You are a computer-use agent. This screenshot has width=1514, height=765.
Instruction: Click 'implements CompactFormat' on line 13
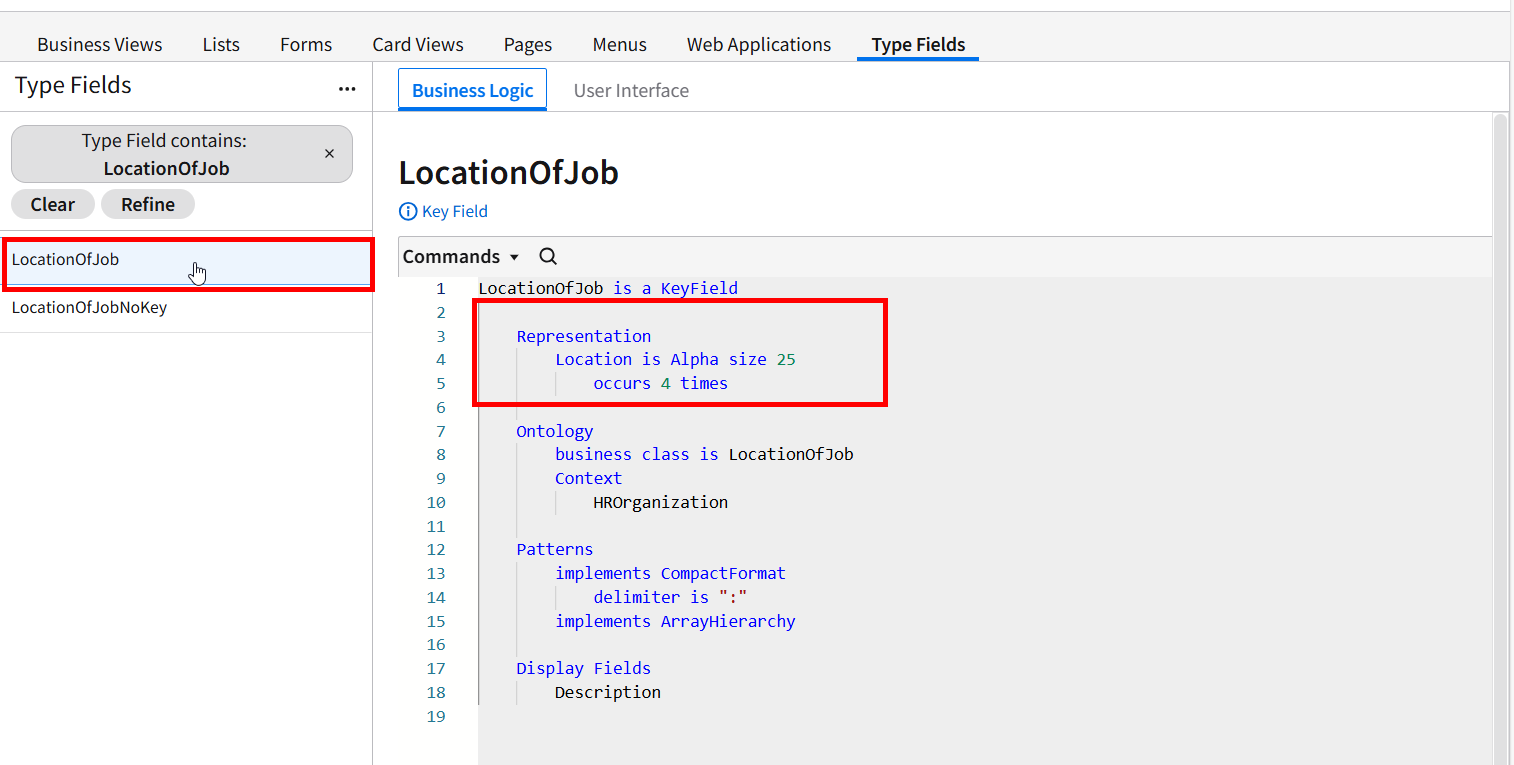tap(670, 573)
